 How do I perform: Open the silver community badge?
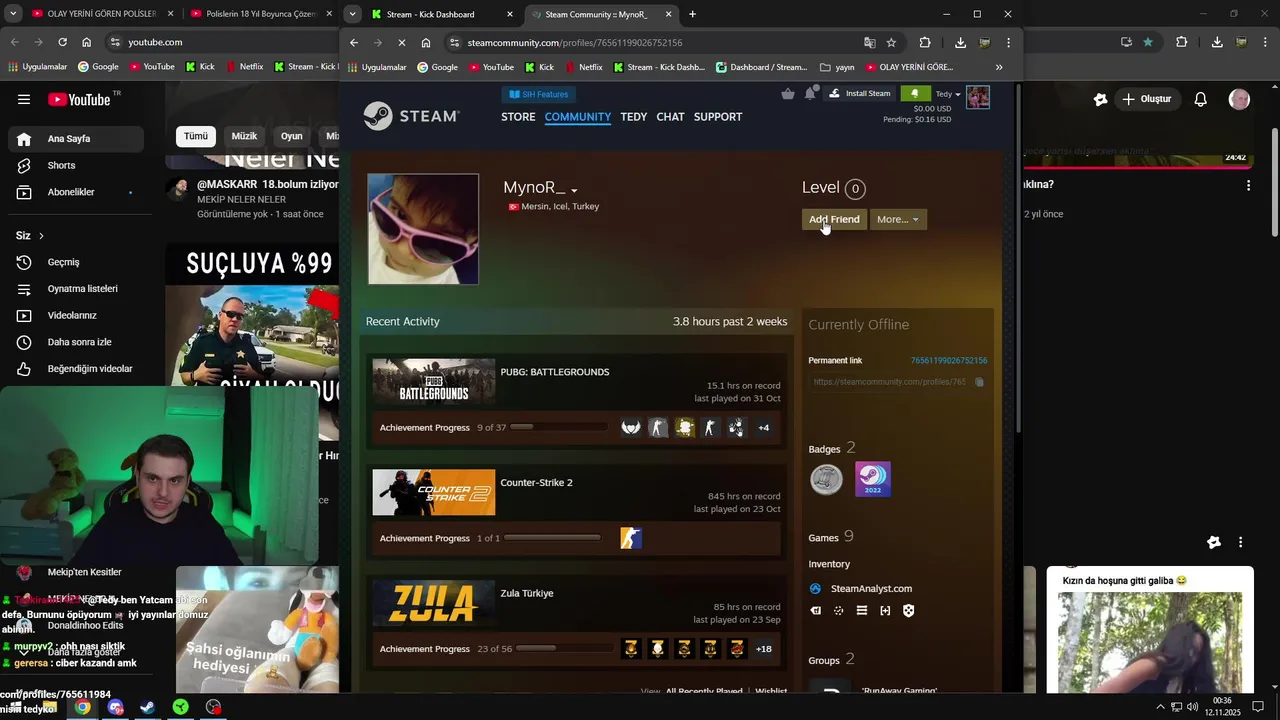pos(826,480)
